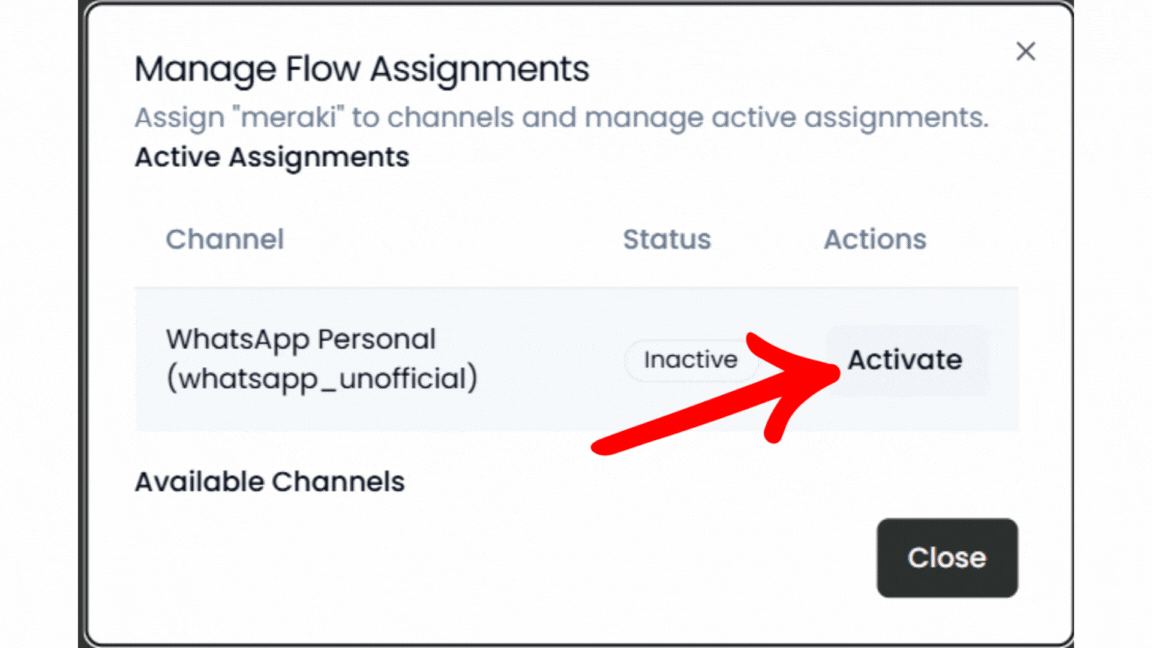Dismiss the dialog with the X icon
The image size is (1152, 648).
point(1025,52)
